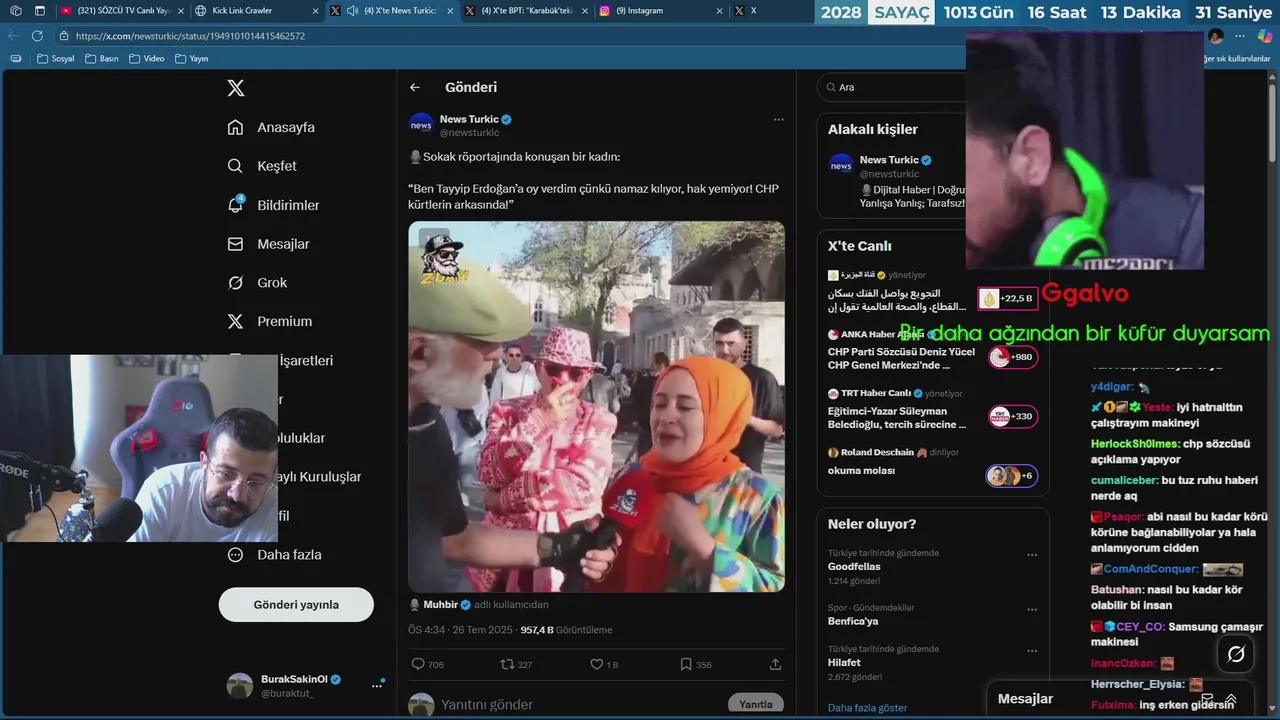Click the Ara search field
Screen dimensions: 1280x720
point(890,87)
